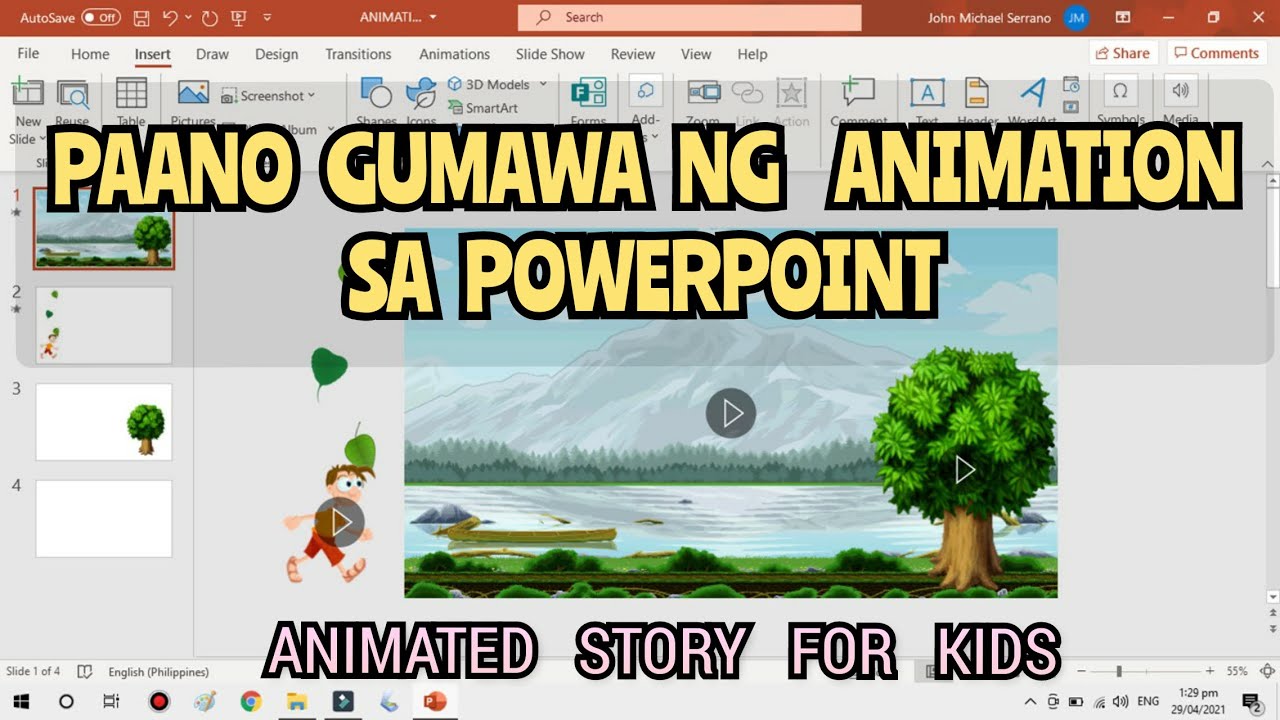The width and height of the screenshot is (1280, 720).
Task: Click the Symbols omega icon
Action: (1120, 92)
